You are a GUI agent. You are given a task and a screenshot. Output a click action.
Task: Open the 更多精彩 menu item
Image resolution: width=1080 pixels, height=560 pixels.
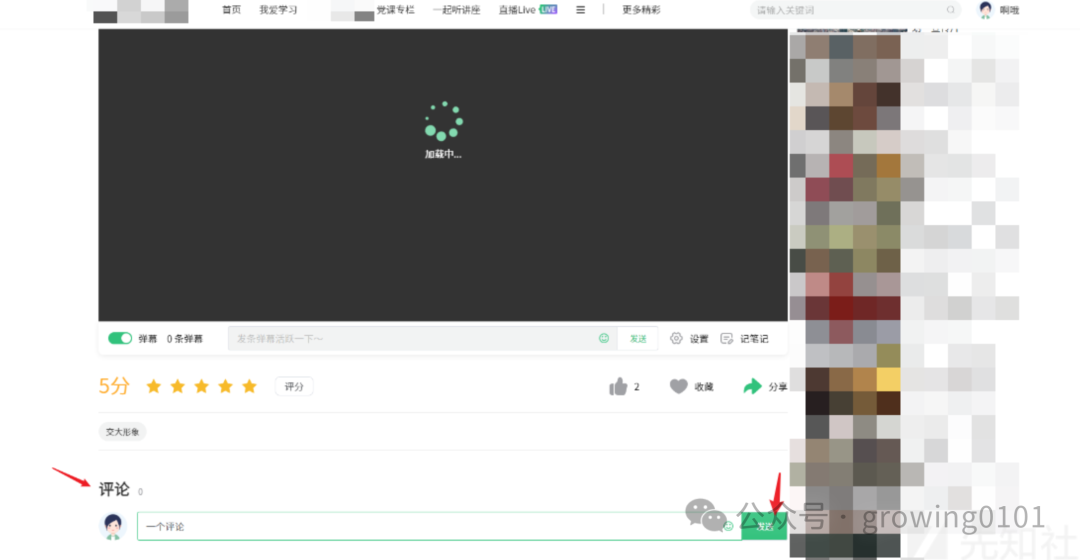641,10
